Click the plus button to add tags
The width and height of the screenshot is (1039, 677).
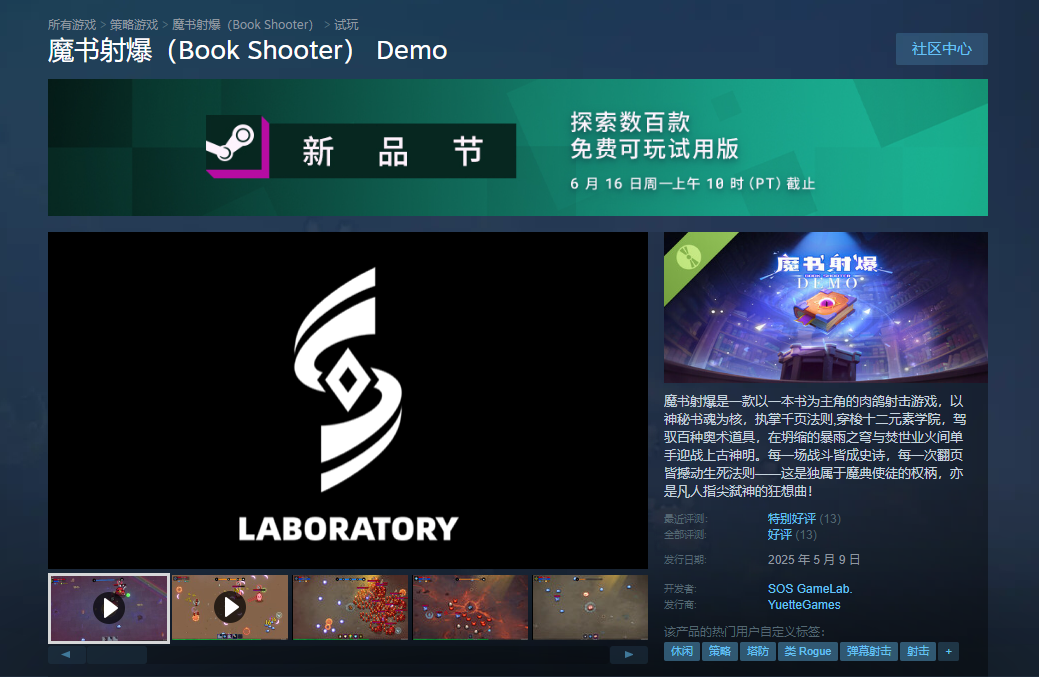click(x=948, y=652)
